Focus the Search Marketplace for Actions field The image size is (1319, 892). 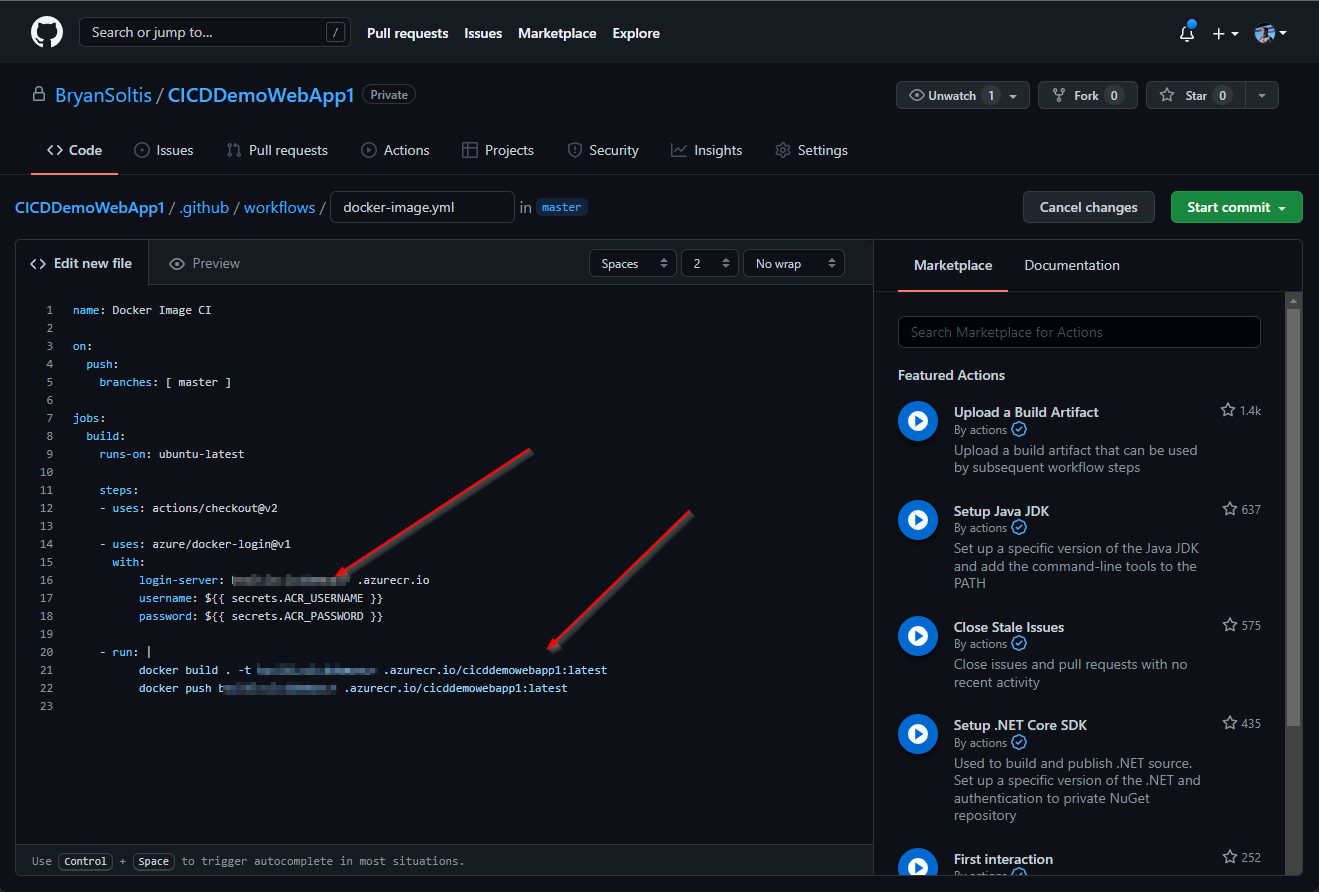1078,332
